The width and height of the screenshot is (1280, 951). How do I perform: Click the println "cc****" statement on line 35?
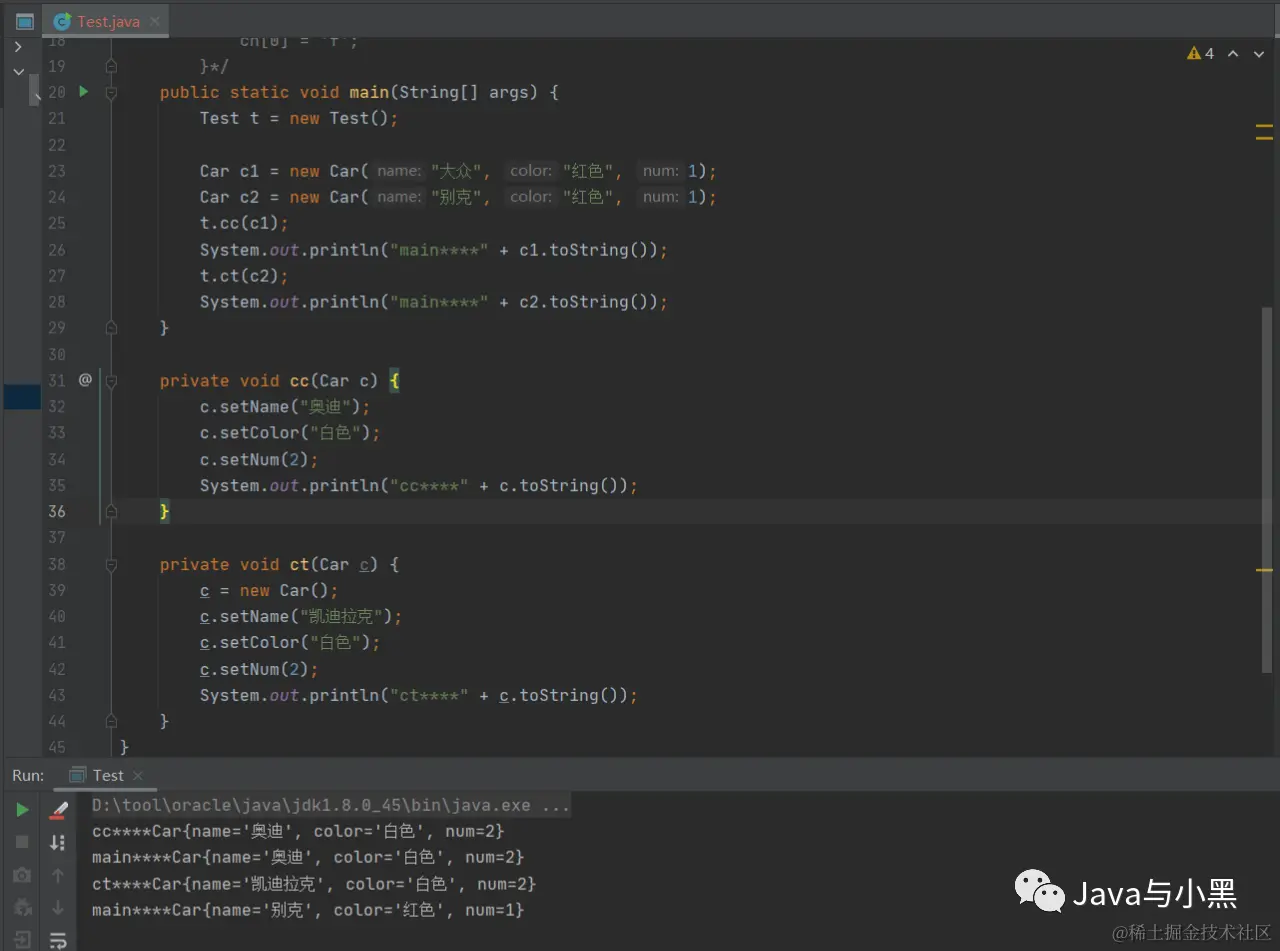[418, 485]
